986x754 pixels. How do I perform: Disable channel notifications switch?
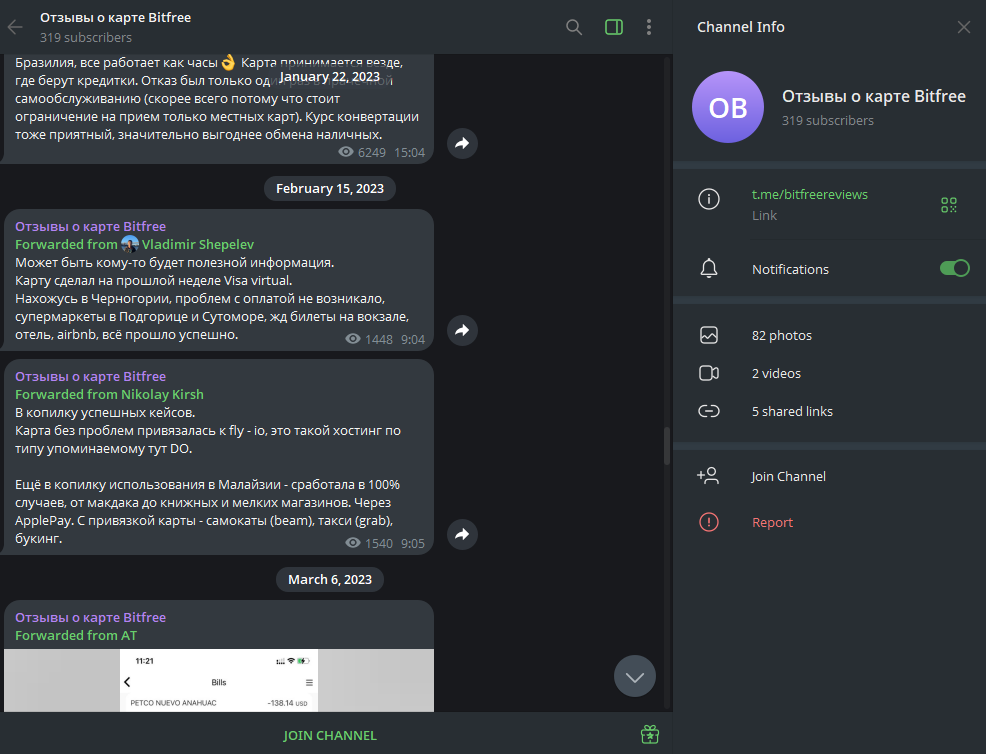coord(954,269)
